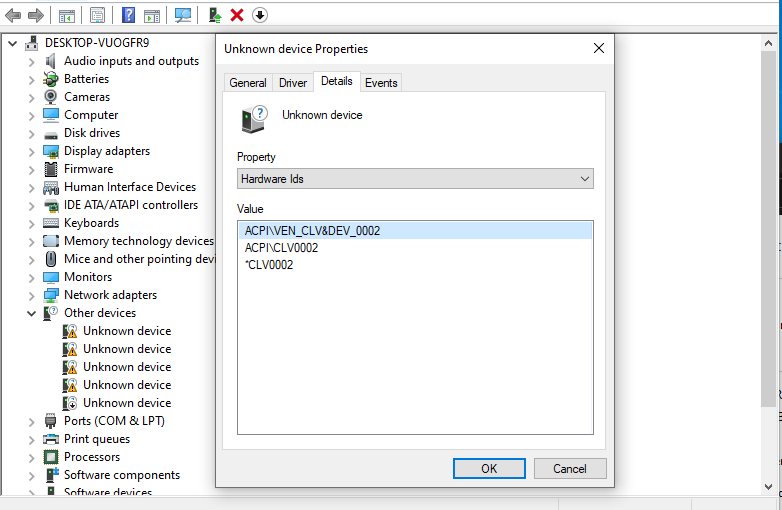Select the Network adapters icon
The image size is (782, 510).
tap(50, 295)
